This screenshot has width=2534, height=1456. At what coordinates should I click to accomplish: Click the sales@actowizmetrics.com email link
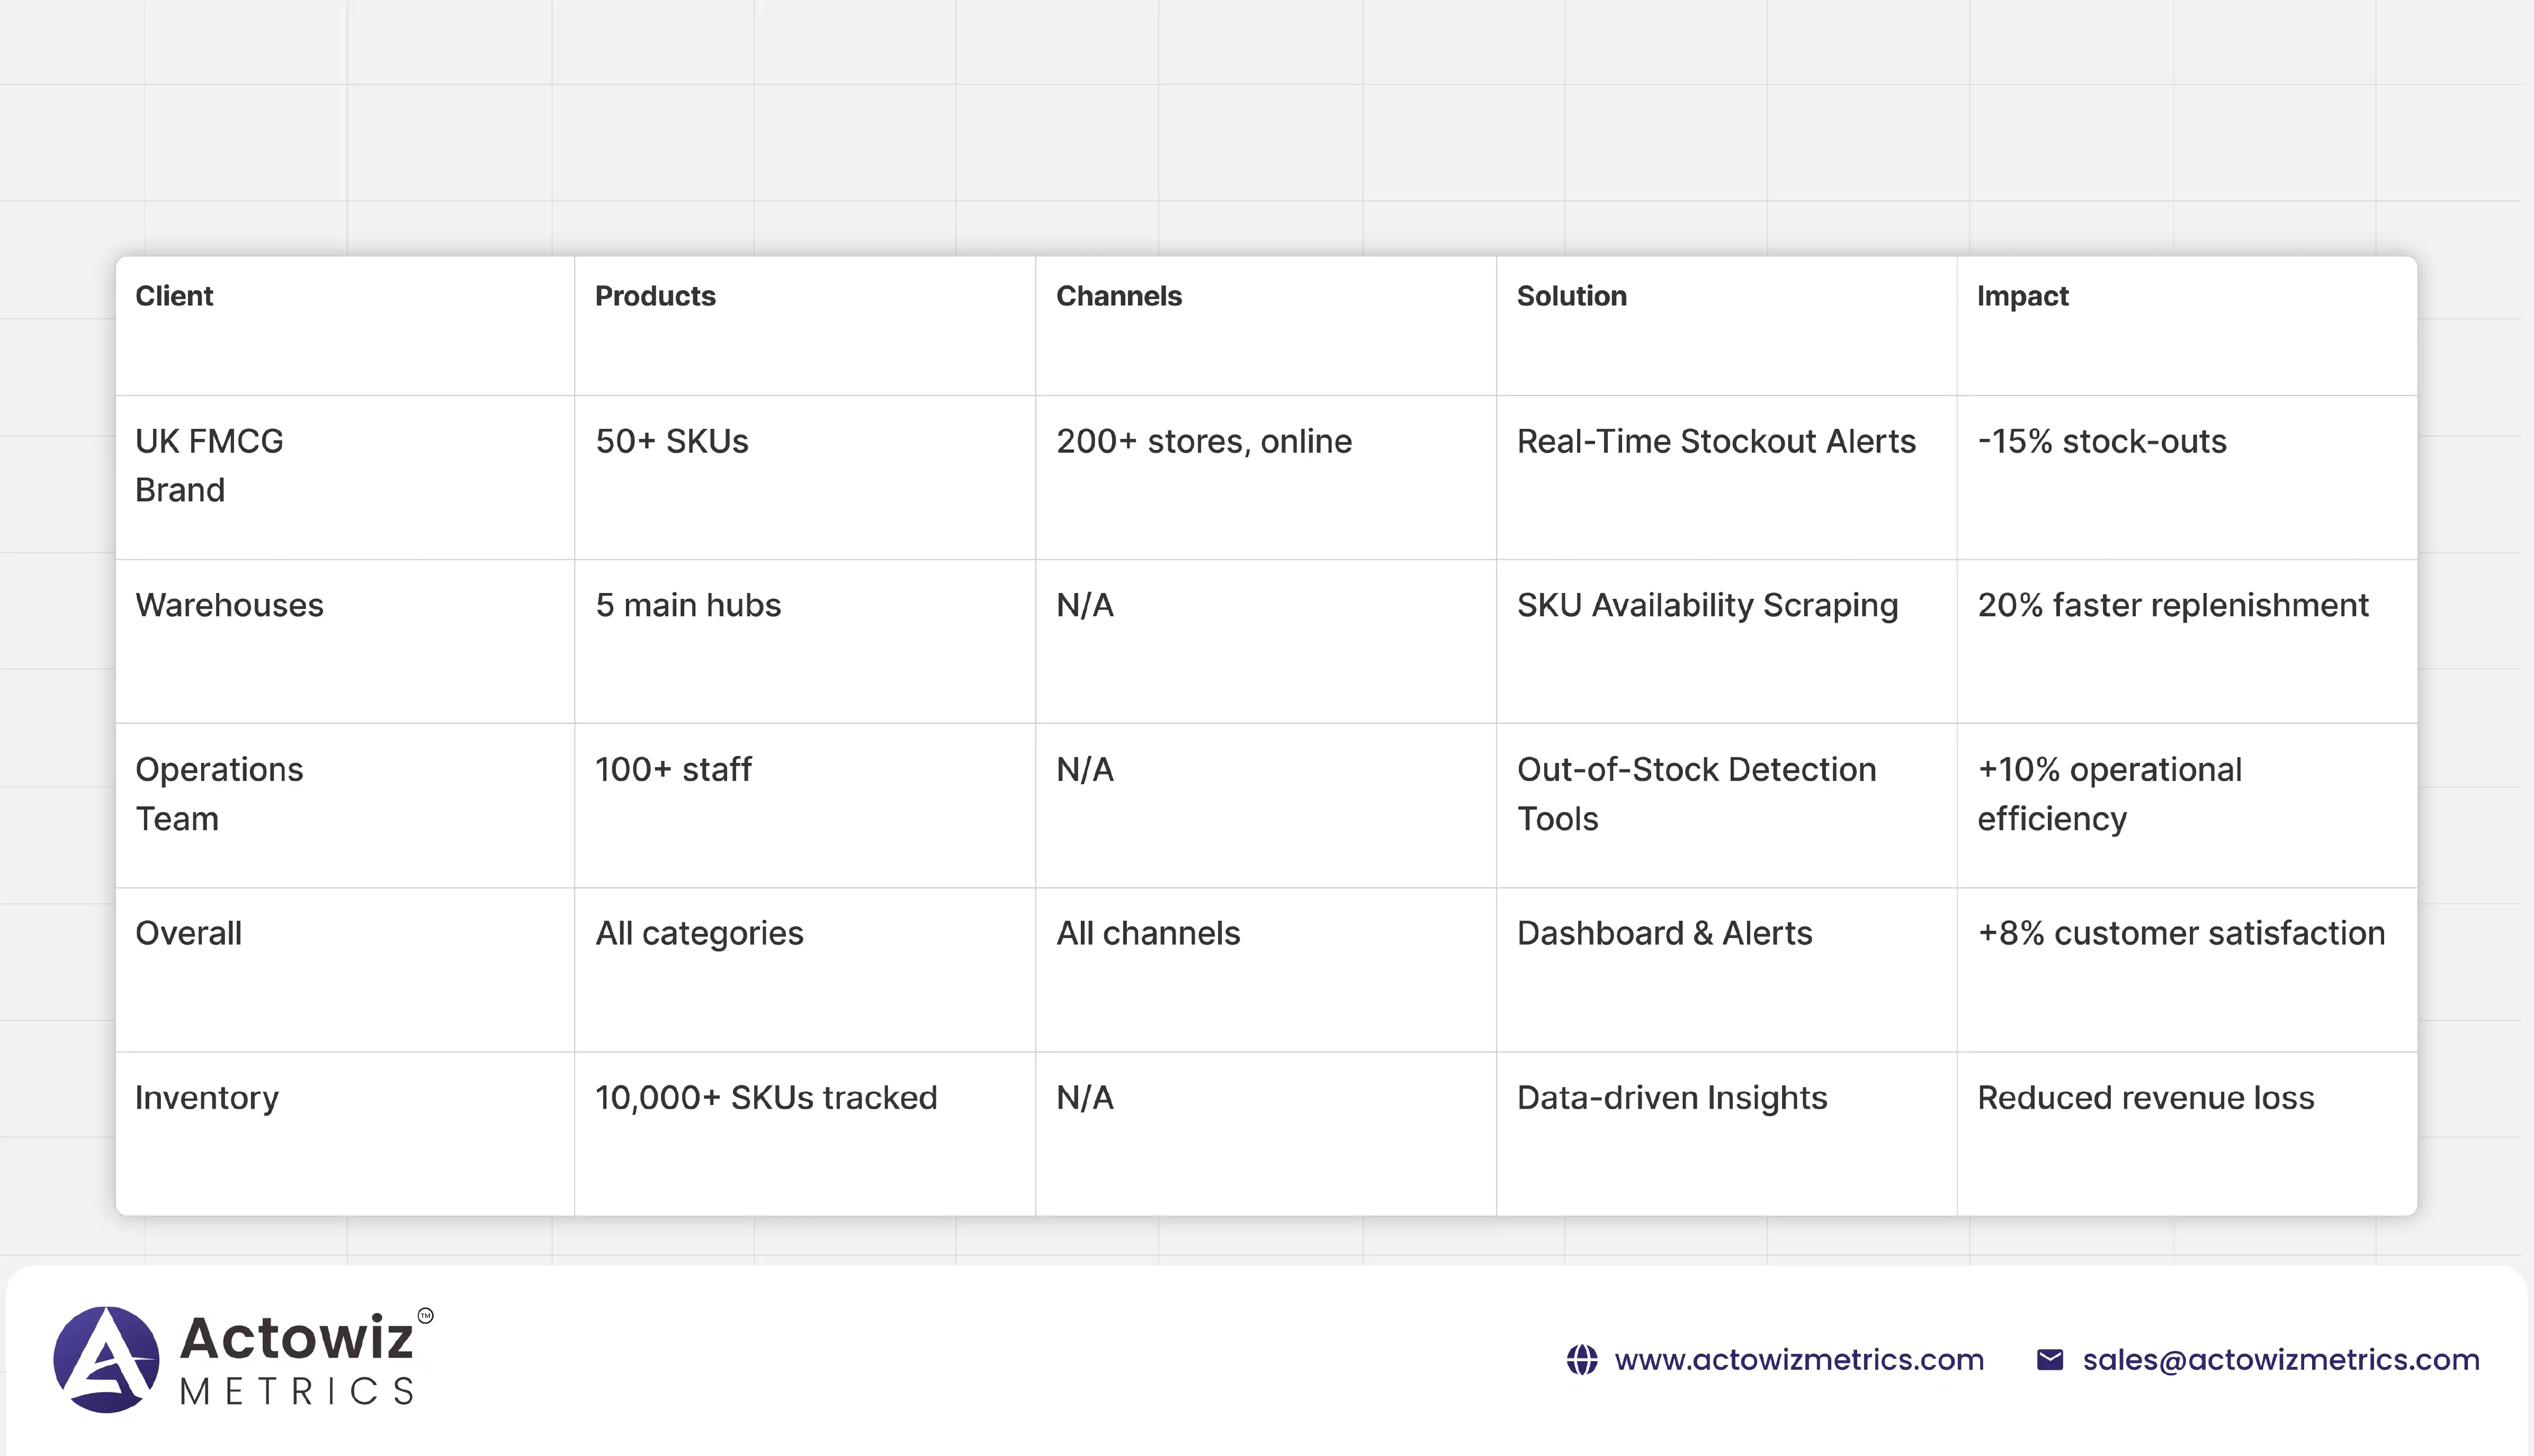click(x=2280, y=1360)
